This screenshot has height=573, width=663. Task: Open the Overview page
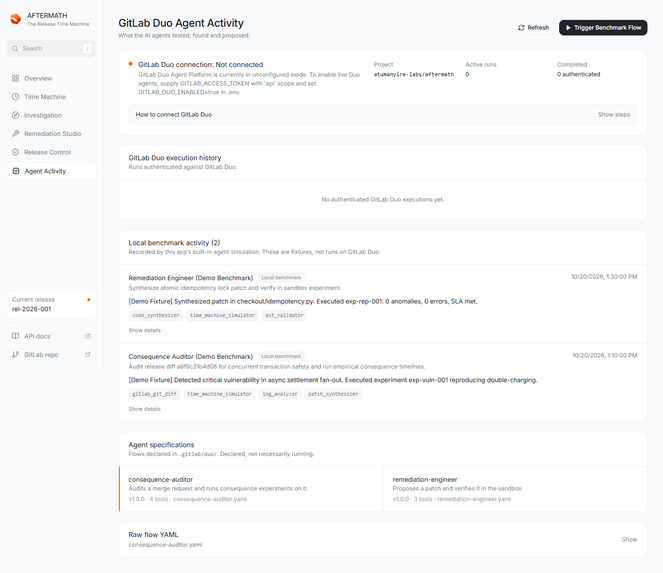coord(51,78)
